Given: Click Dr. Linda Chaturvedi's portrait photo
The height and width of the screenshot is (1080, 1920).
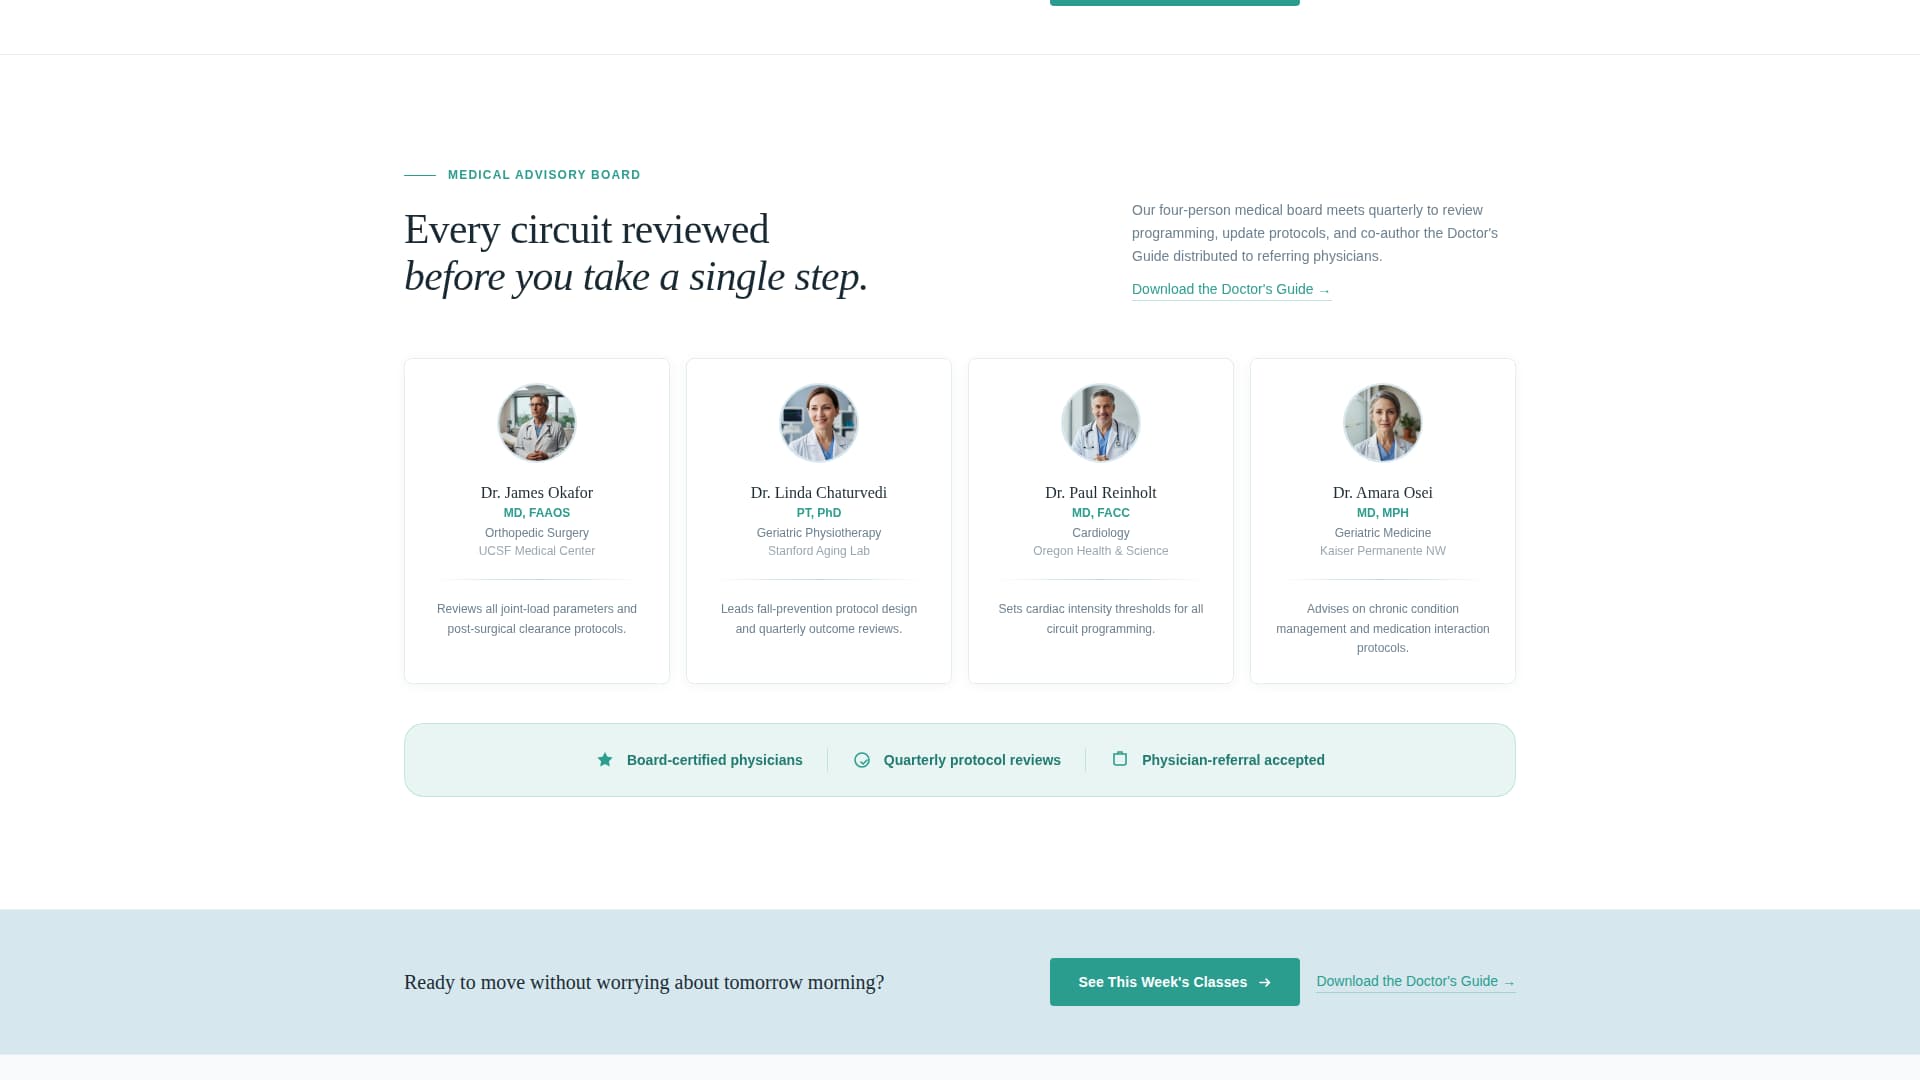Looking at the screenshot, I should [819, 423].
